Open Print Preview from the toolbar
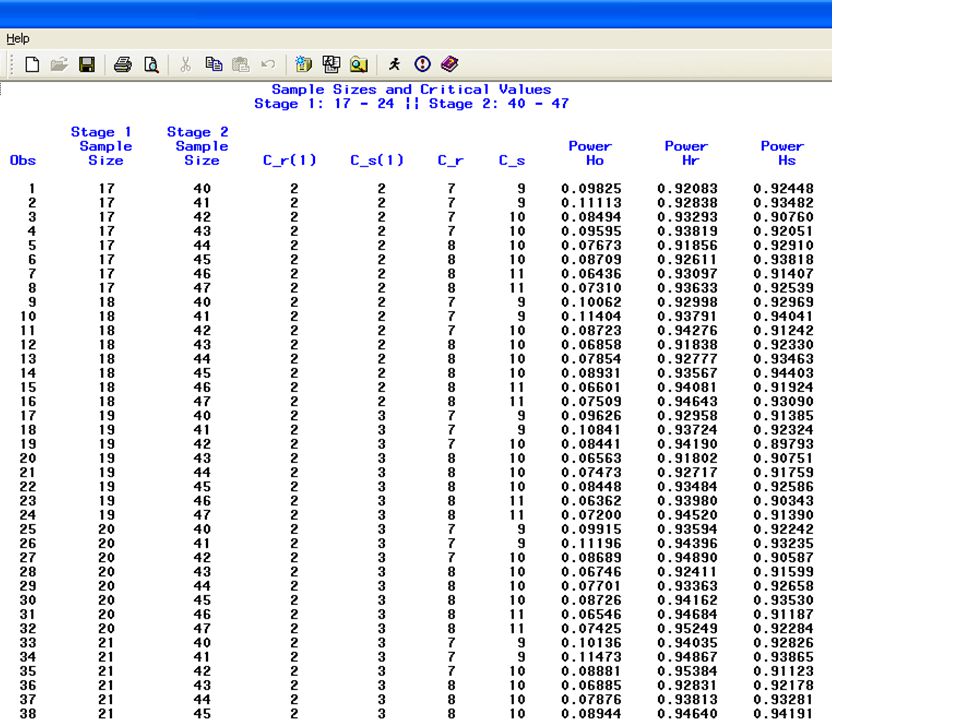 click(x=151, y=64)
